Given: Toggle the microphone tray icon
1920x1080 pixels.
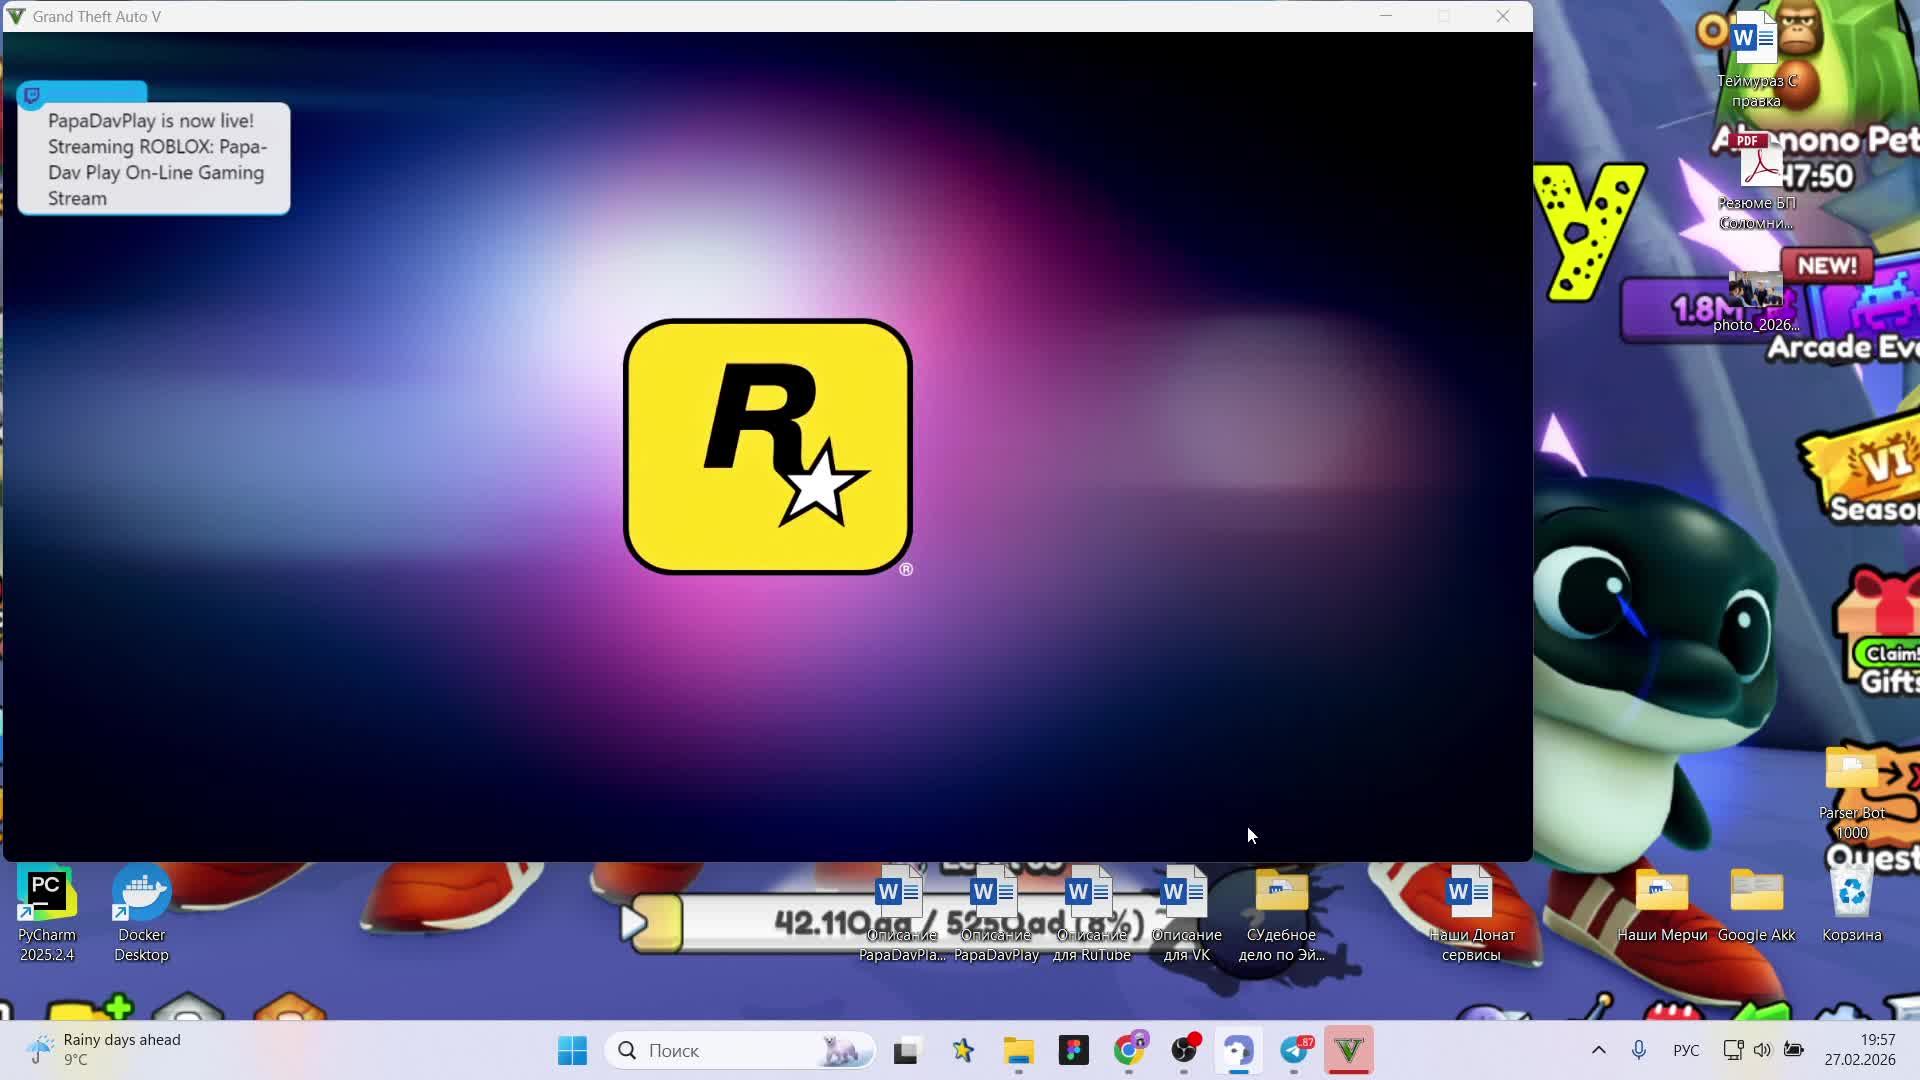Looking at the screenshot, I should click(1638, 1050).
